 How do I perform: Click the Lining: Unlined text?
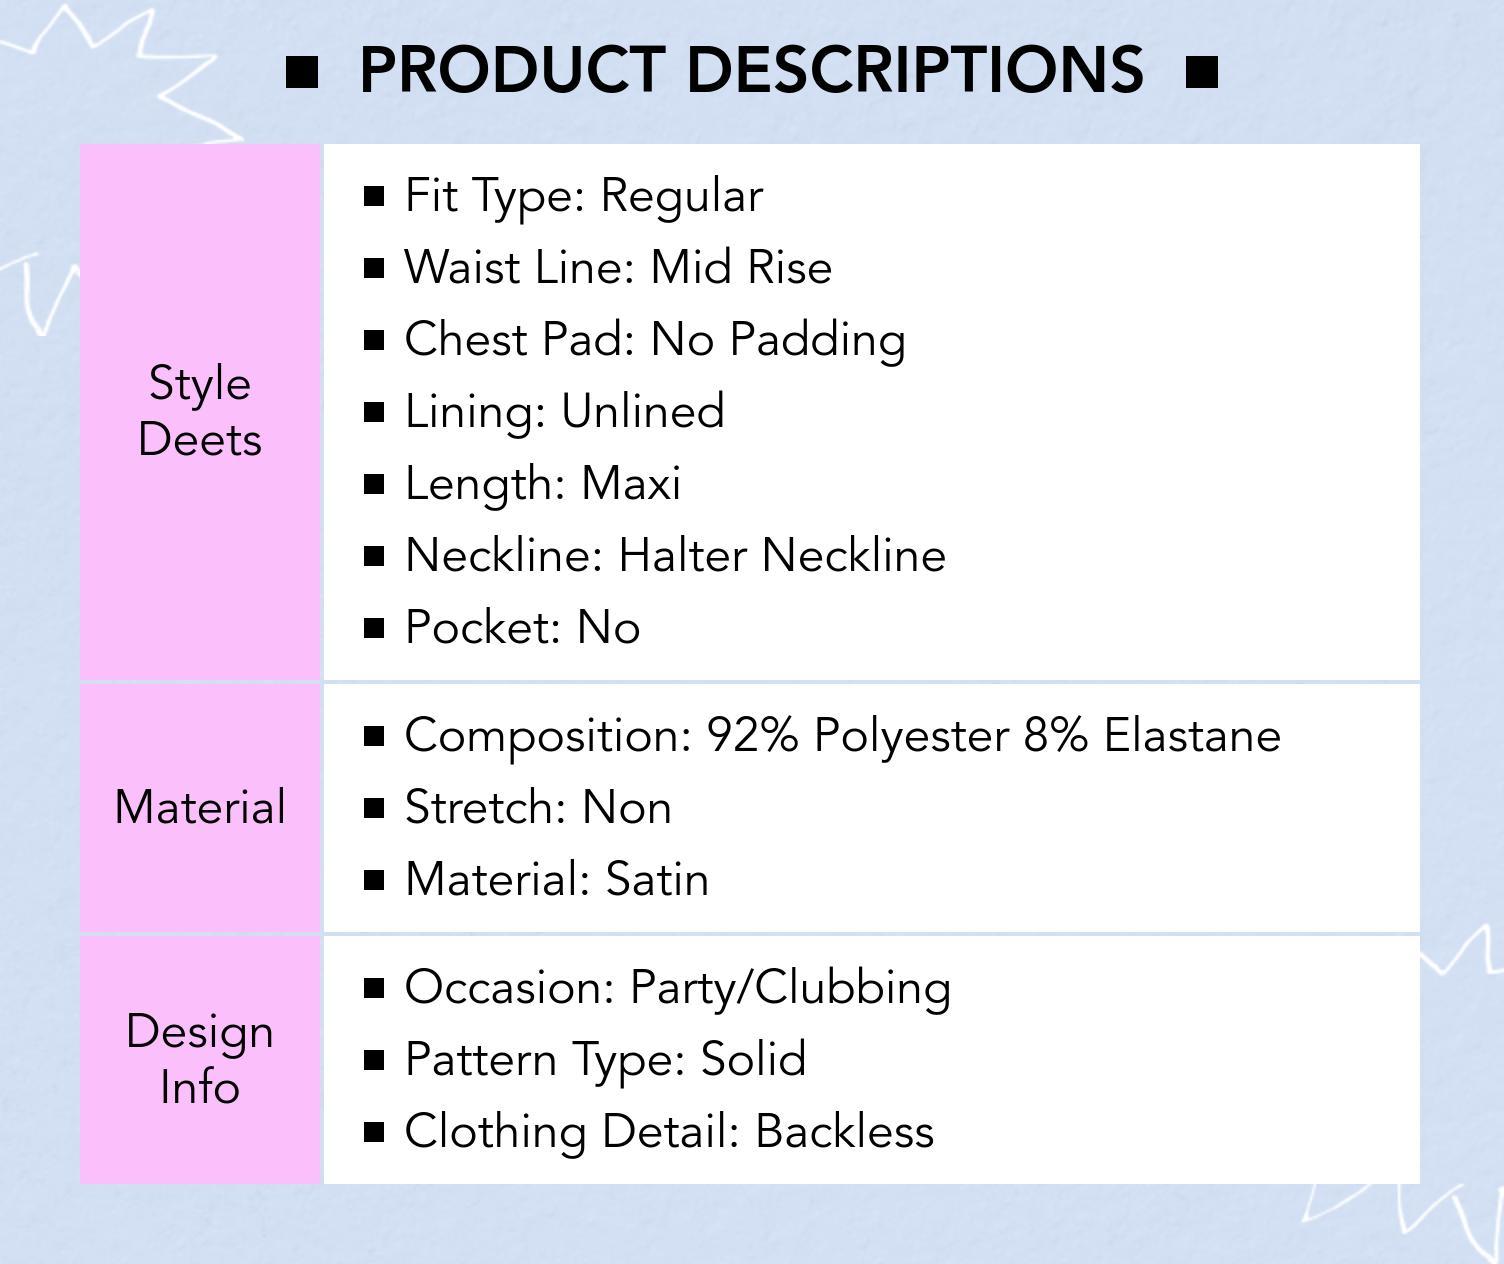[x=564, y=412]
